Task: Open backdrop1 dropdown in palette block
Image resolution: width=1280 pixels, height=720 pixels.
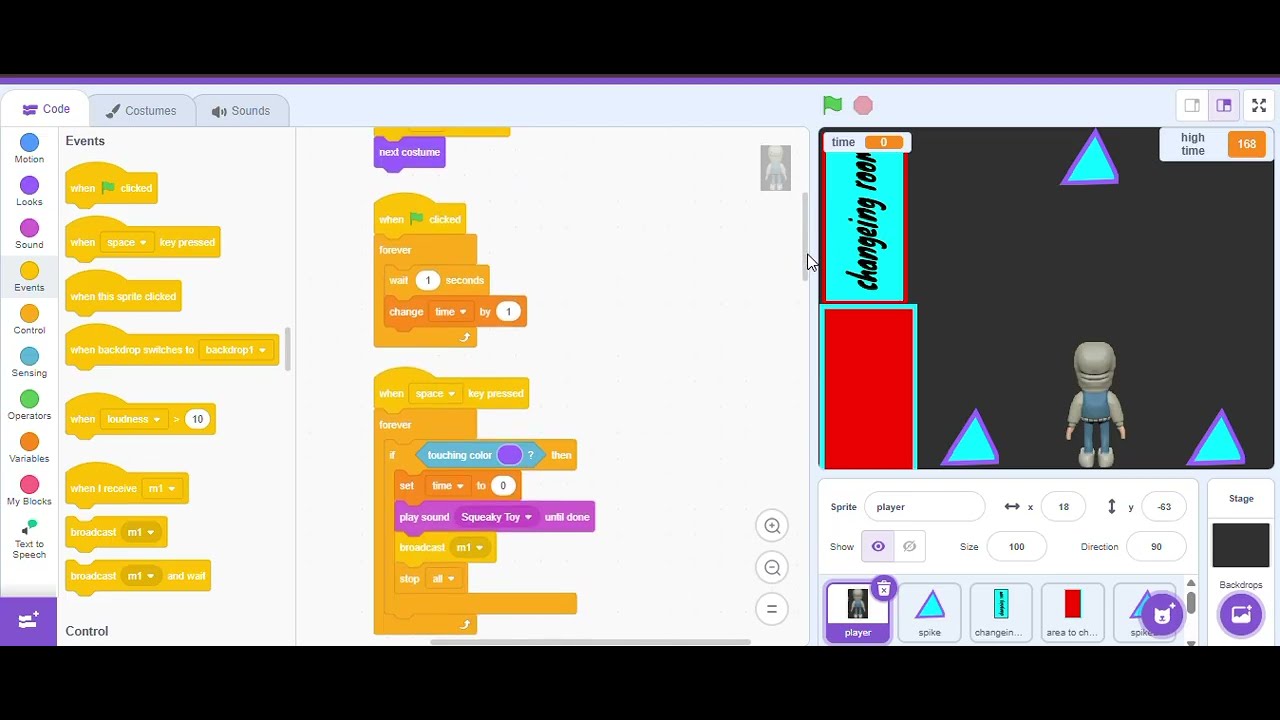Action: [236, 350]
